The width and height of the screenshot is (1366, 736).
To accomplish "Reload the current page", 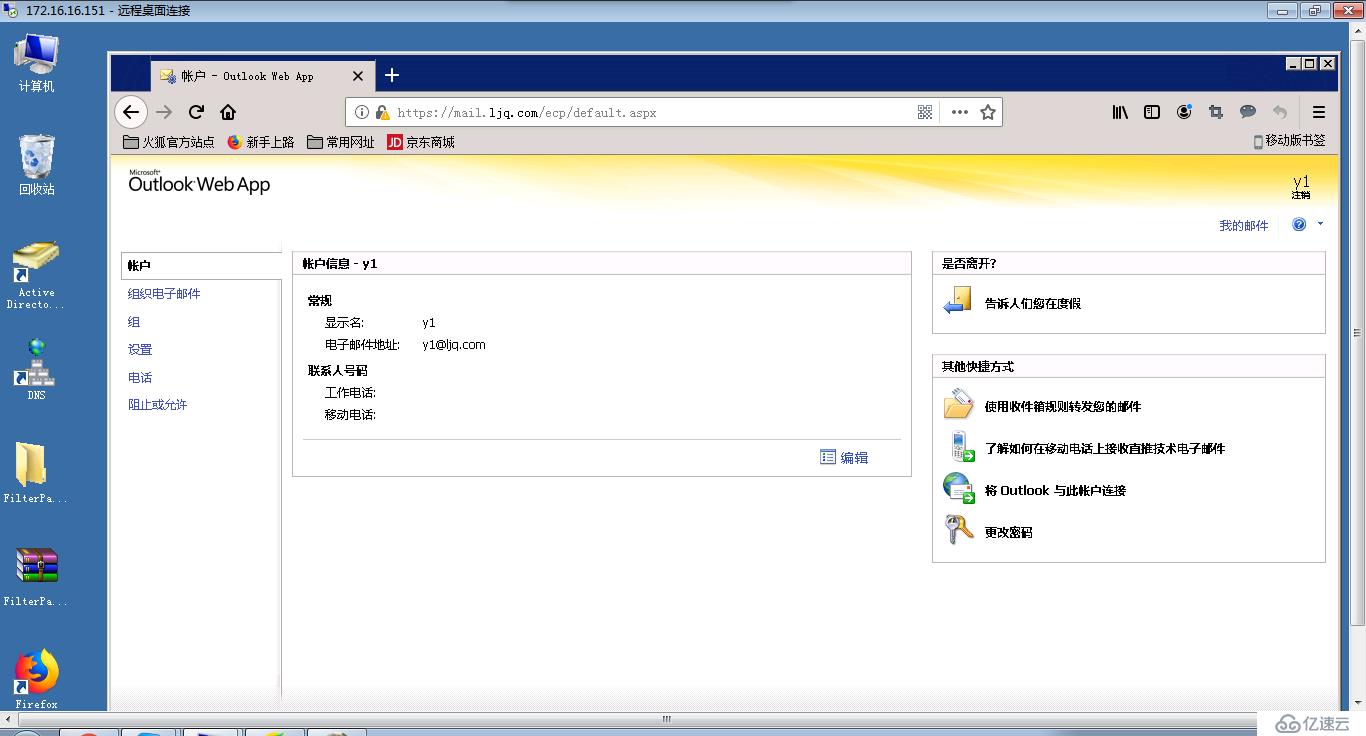I will click(197, 112).
